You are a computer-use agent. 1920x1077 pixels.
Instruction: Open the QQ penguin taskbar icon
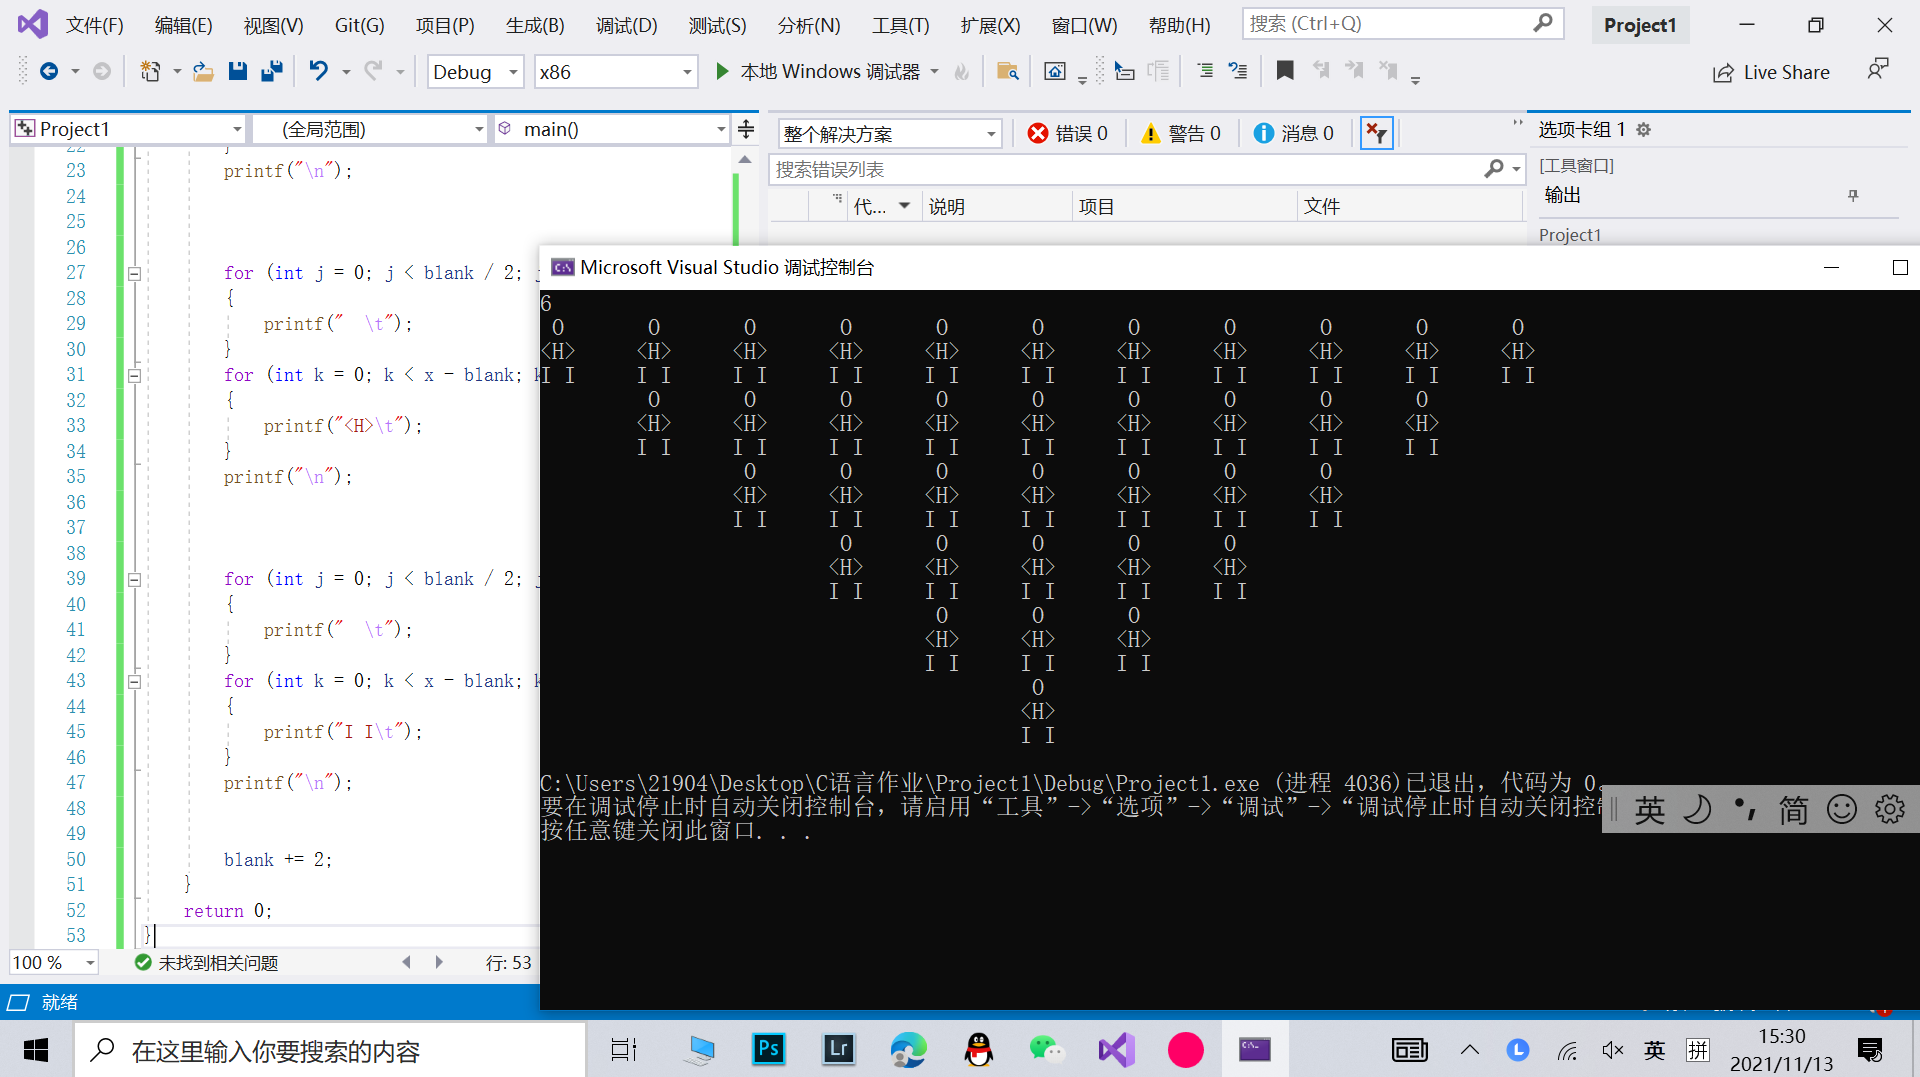(978, 1049)
